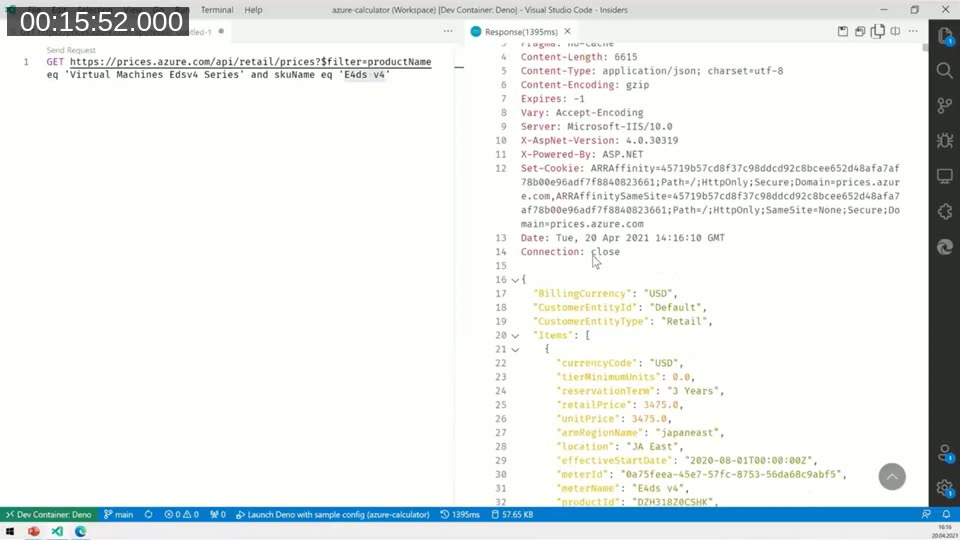This screenshot has height=540, width=960.
Task: Click the Set-Cookie header line
Action: [710, 196]
